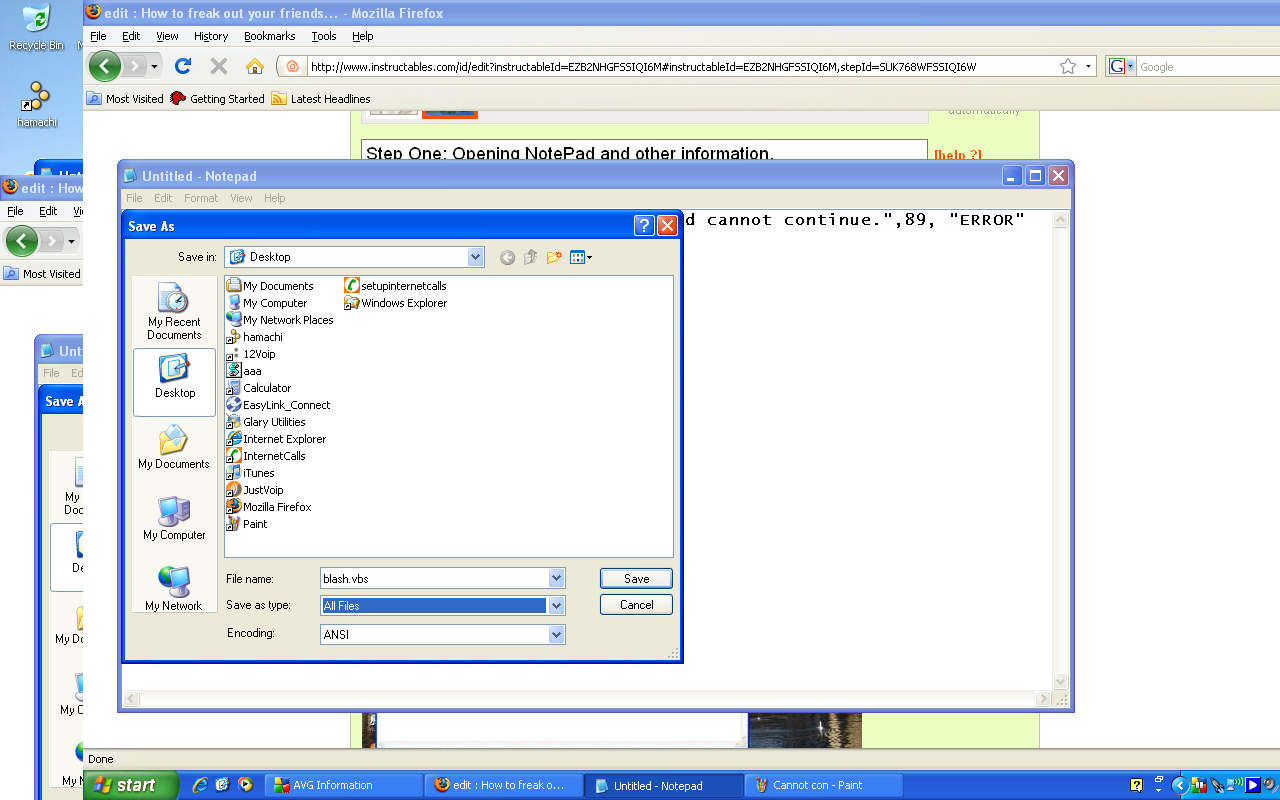This screenshot has width=1280, height=800.
Task: Select EasyLink_Connect in file list
Action: point(278,405)
